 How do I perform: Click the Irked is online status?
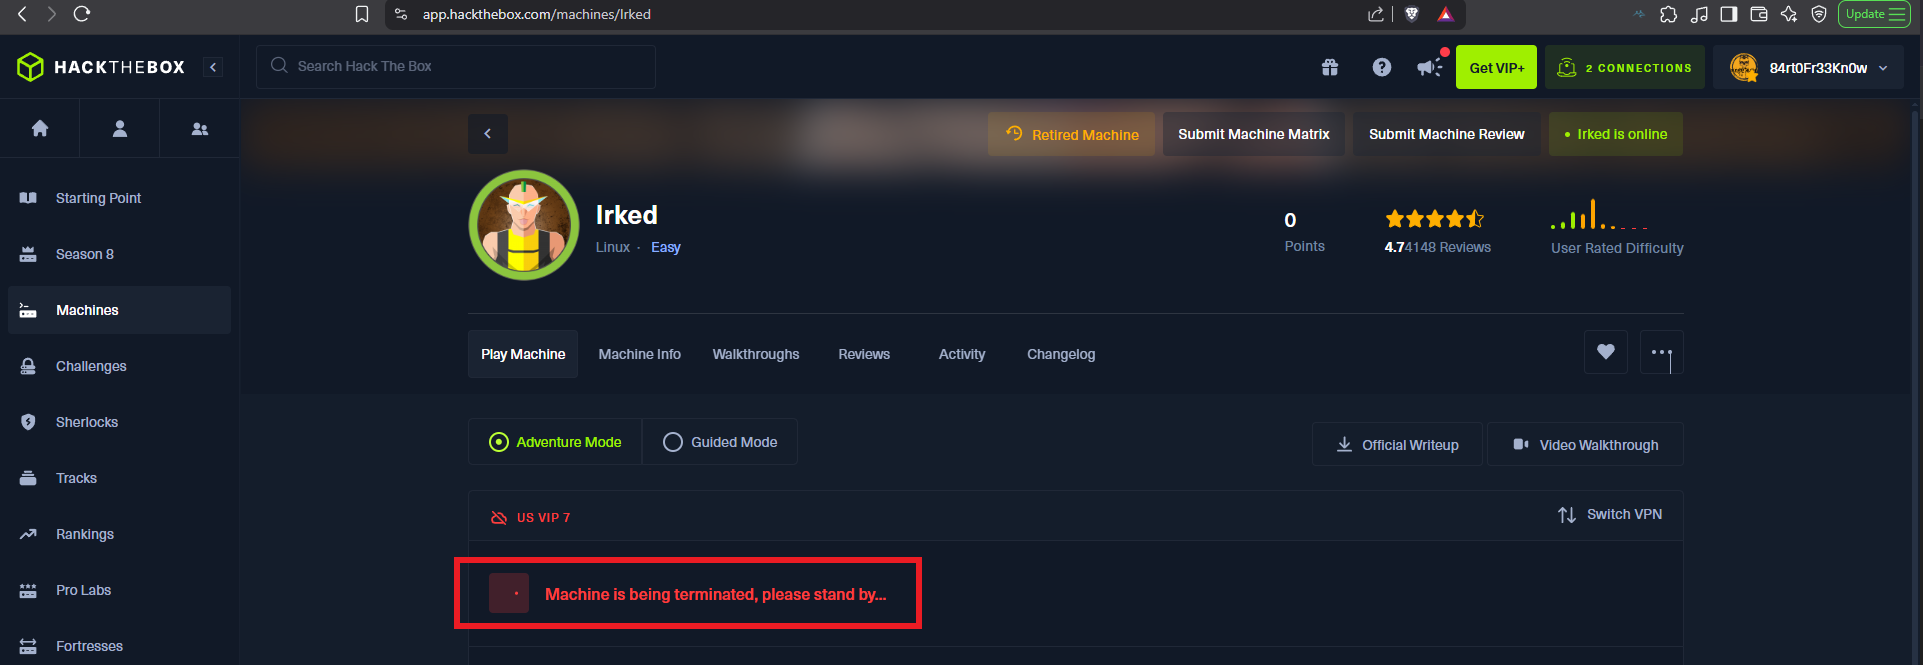pos(1616,134)
